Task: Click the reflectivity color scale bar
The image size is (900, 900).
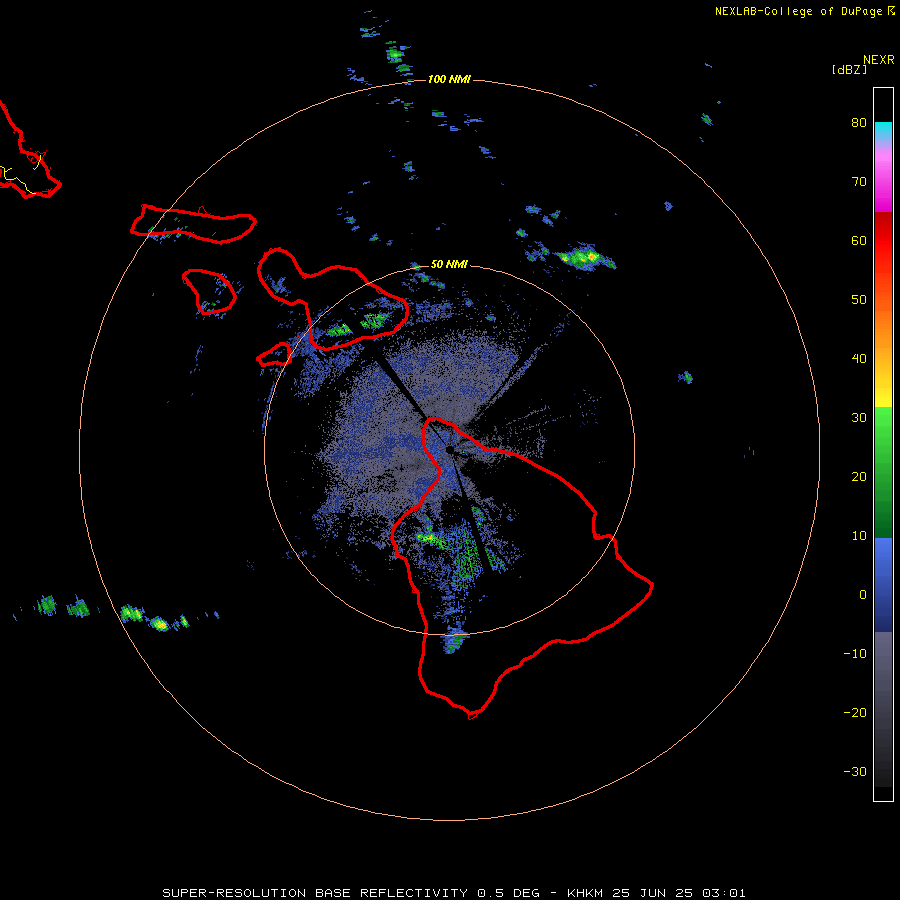Action: click(x=883, y=444)
